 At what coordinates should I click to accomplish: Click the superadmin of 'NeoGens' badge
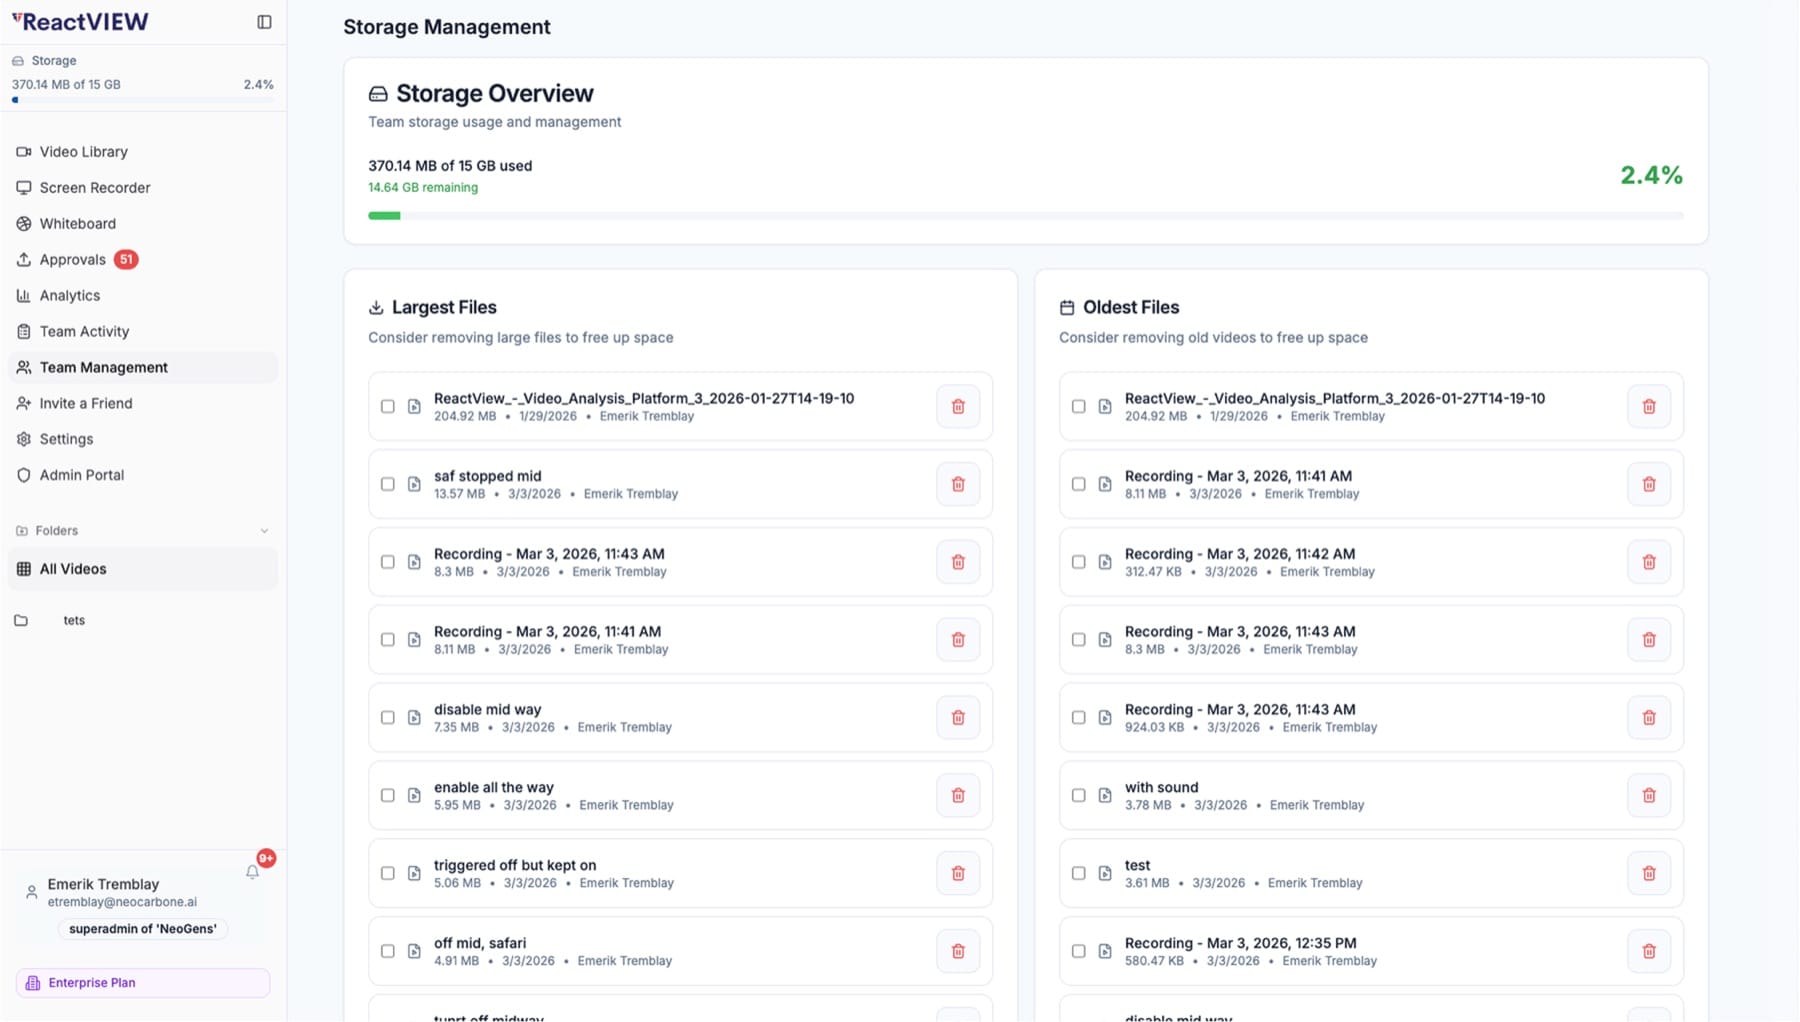click(x=143, y=929)
